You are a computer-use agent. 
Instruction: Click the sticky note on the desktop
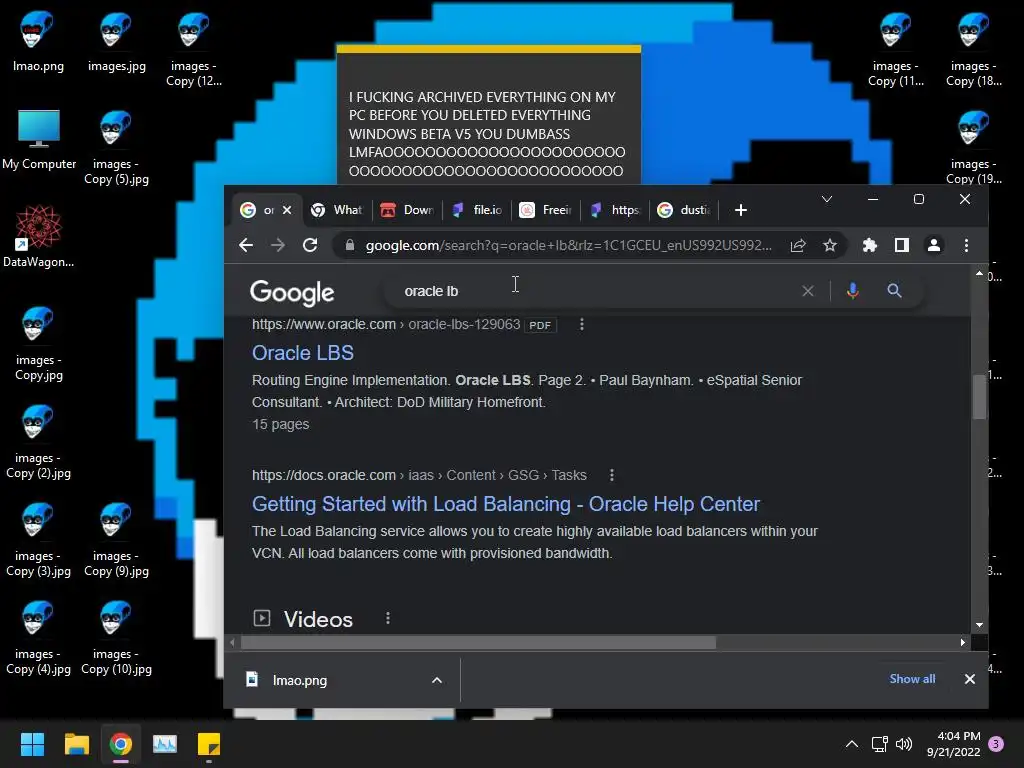click(488, 114)
